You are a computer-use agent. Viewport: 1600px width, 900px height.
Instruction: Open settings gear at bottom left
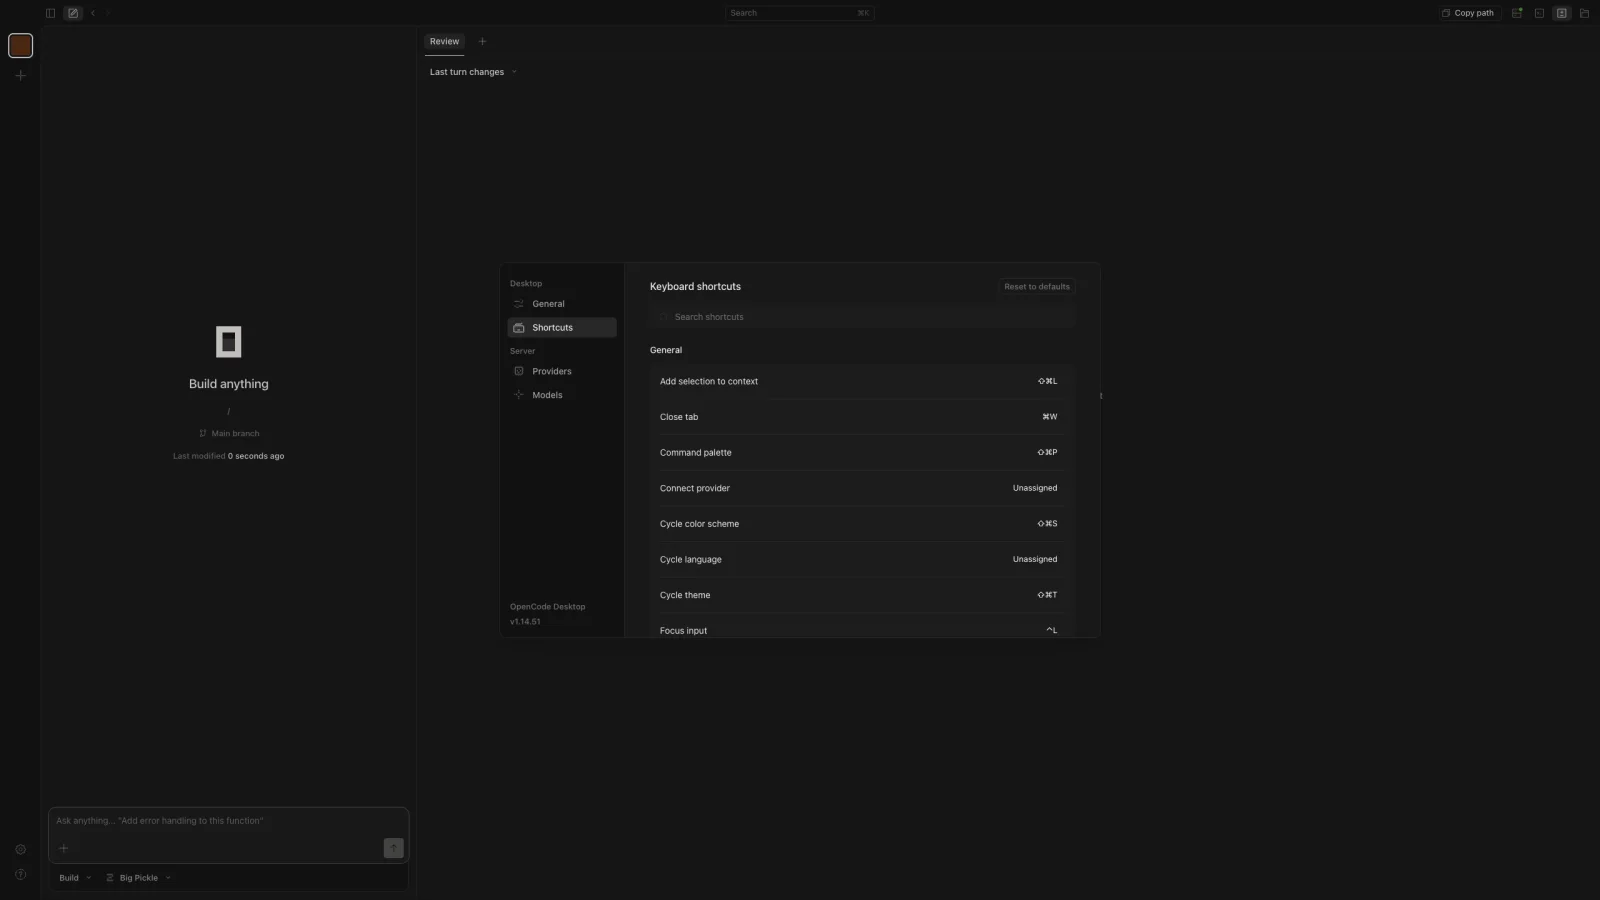pyautogui.click(x=20, y=850)
